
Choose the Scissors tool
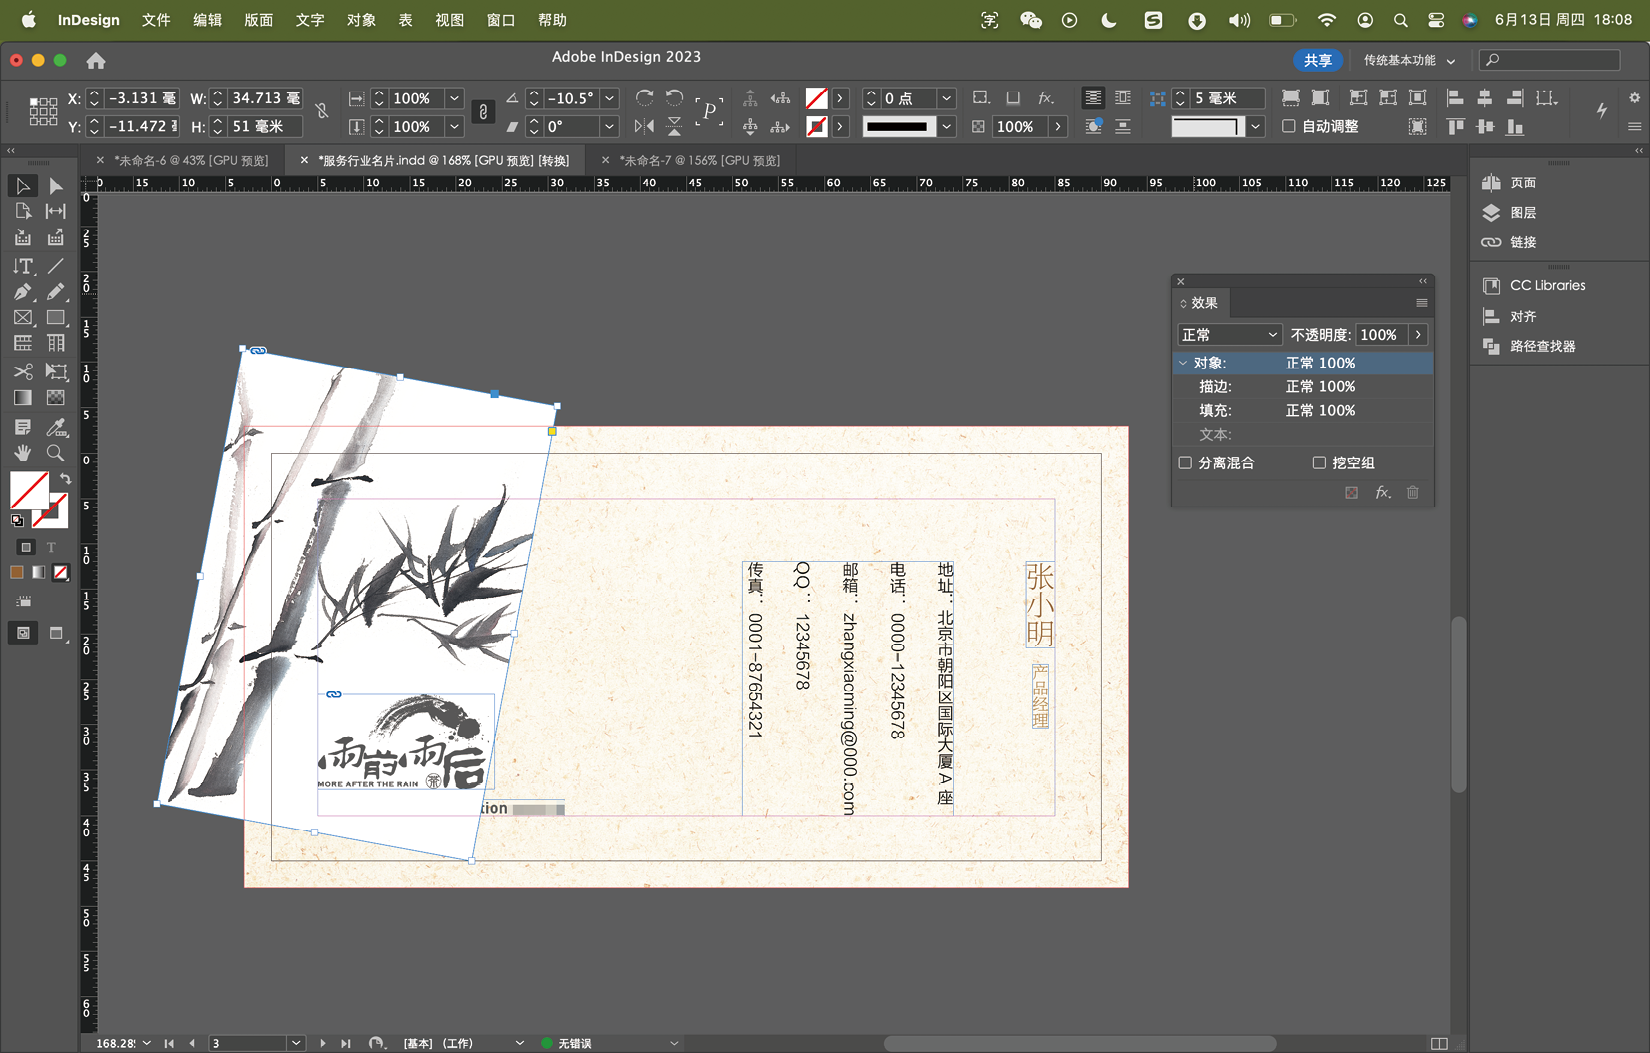point(22,372)
